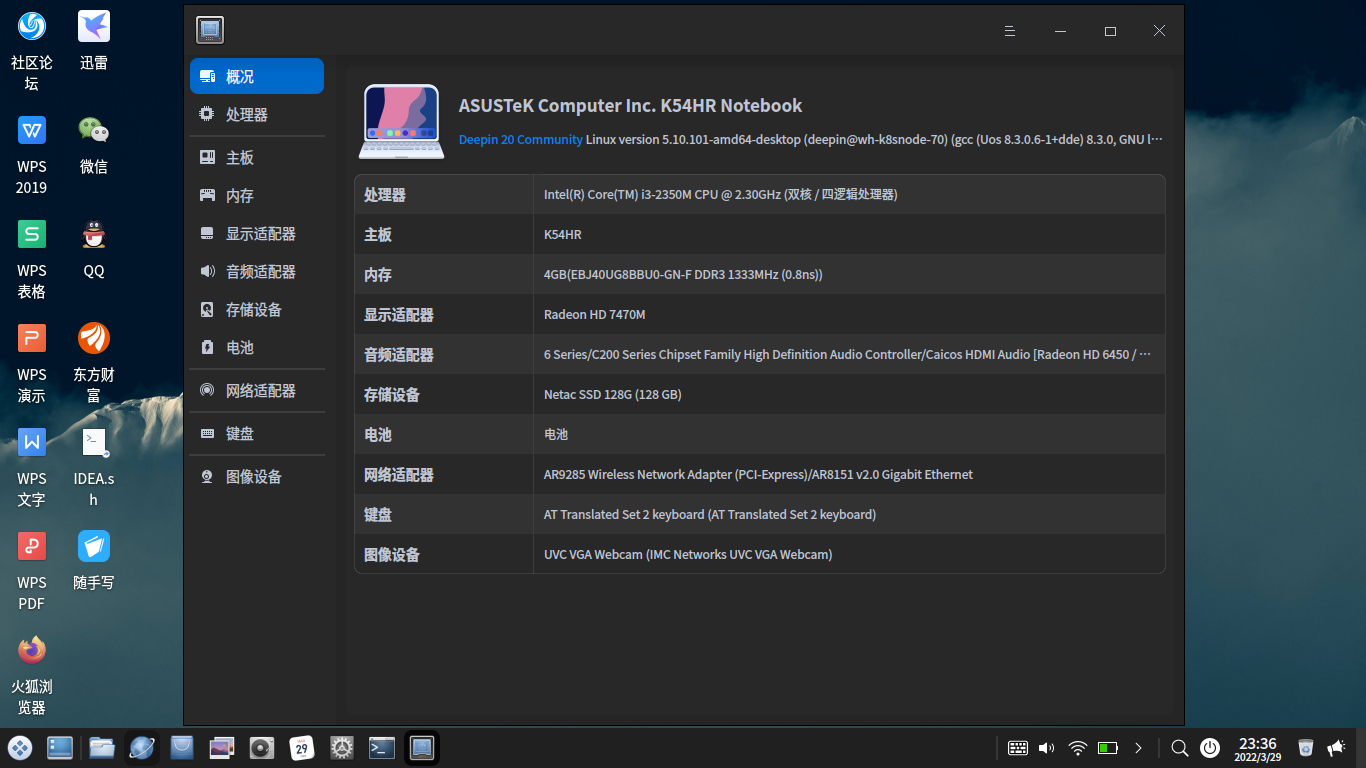Select 主板 (Motherboard) in the sidebar

tap(240, 158)
